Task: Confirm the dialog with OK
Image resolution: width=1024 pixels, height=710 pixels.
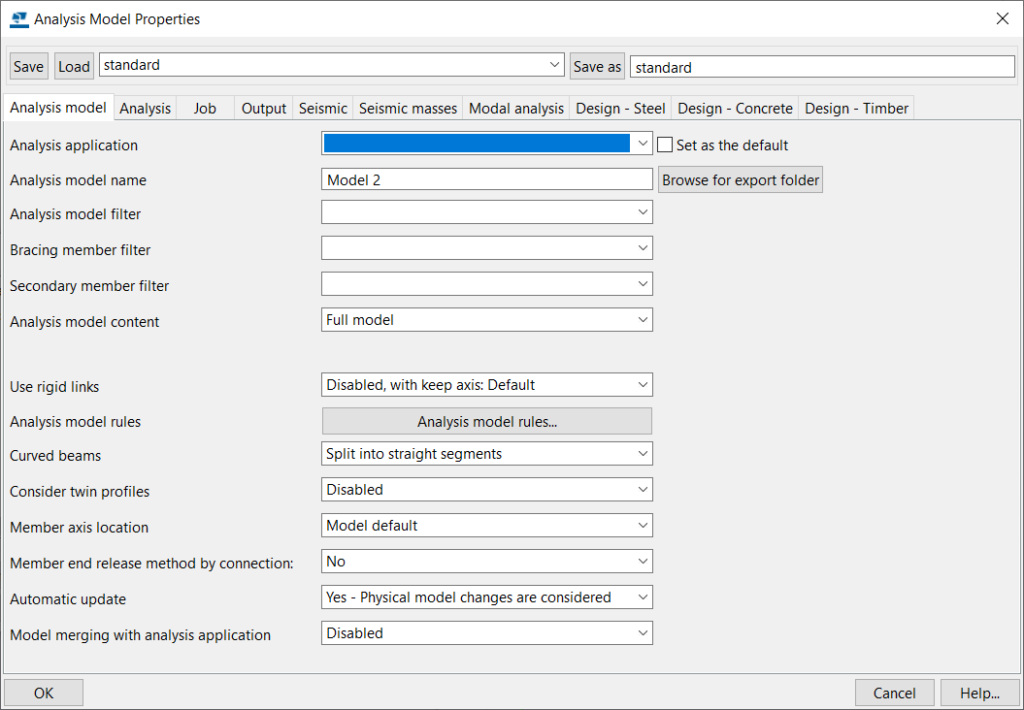Action: (x=43, y=692)
